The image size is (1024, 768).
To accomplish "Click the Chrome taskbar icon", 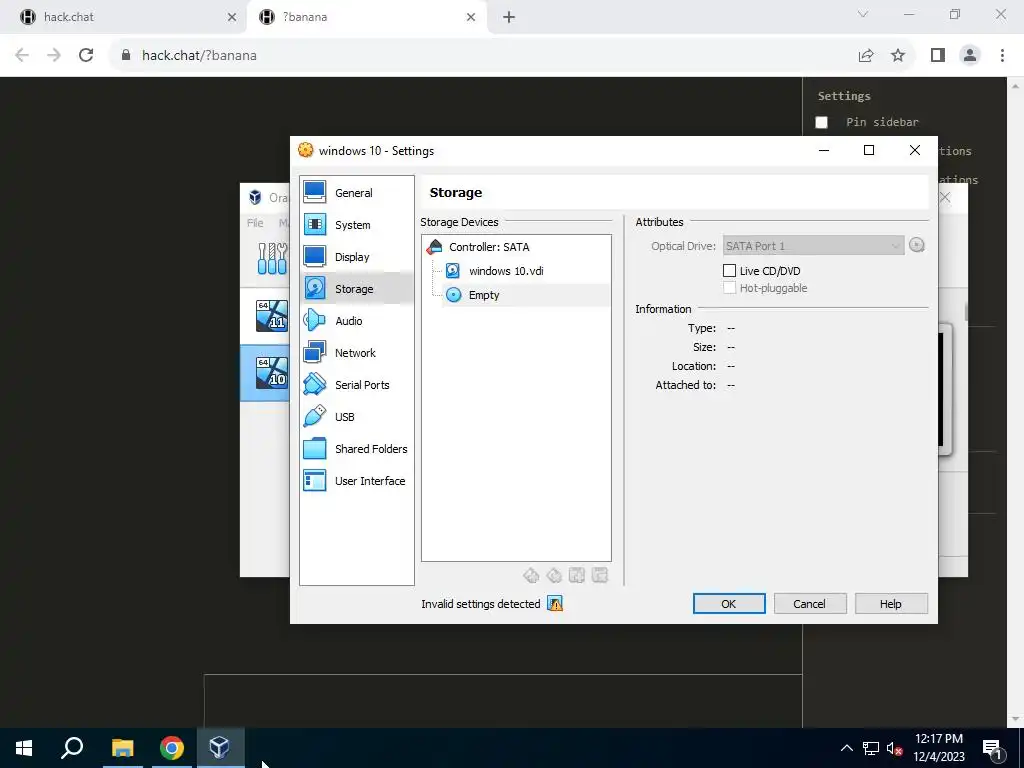I will tap(172, 748).
